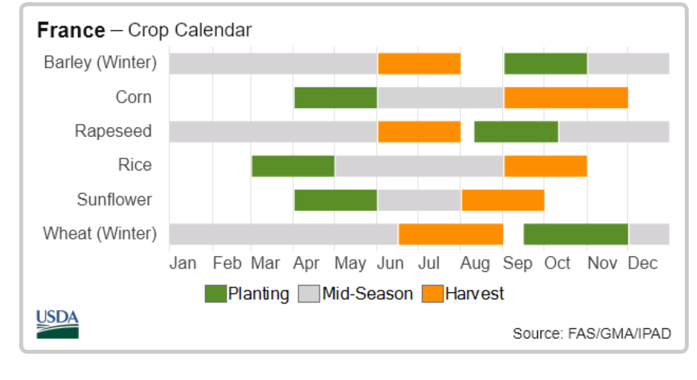Click the Barley (Winter) planting bar
The image size is (697, 380).
click(x=545, y=64)
